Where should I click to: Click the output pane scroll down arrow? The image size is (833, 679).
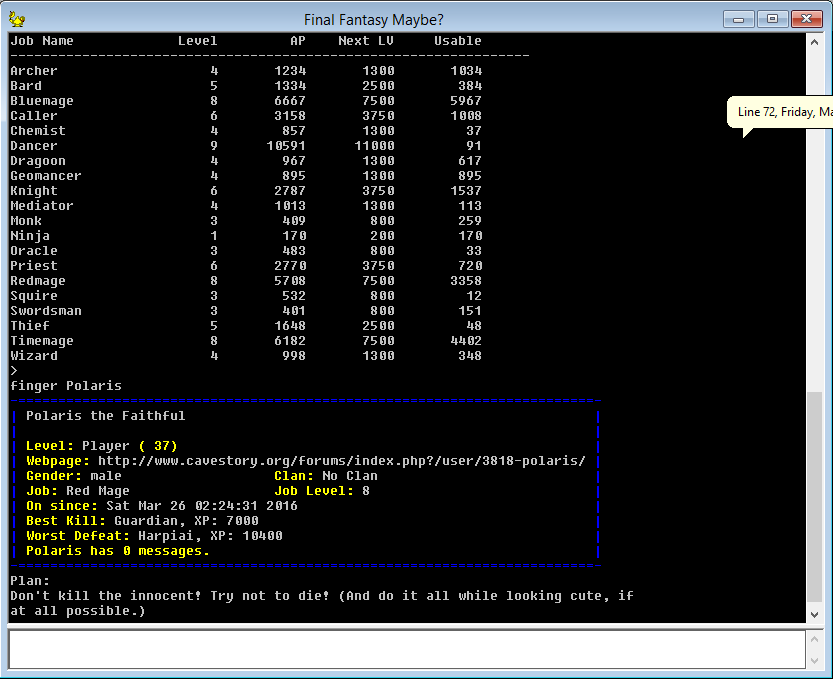tap(814, 615)
